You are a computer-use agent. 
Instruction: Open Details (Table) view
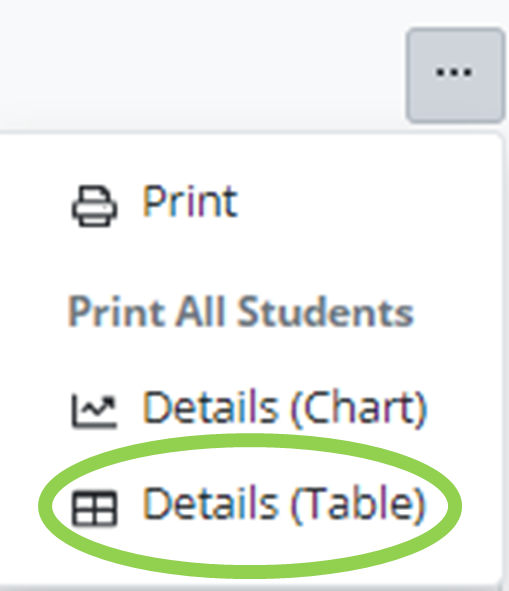tap(249, 506)
